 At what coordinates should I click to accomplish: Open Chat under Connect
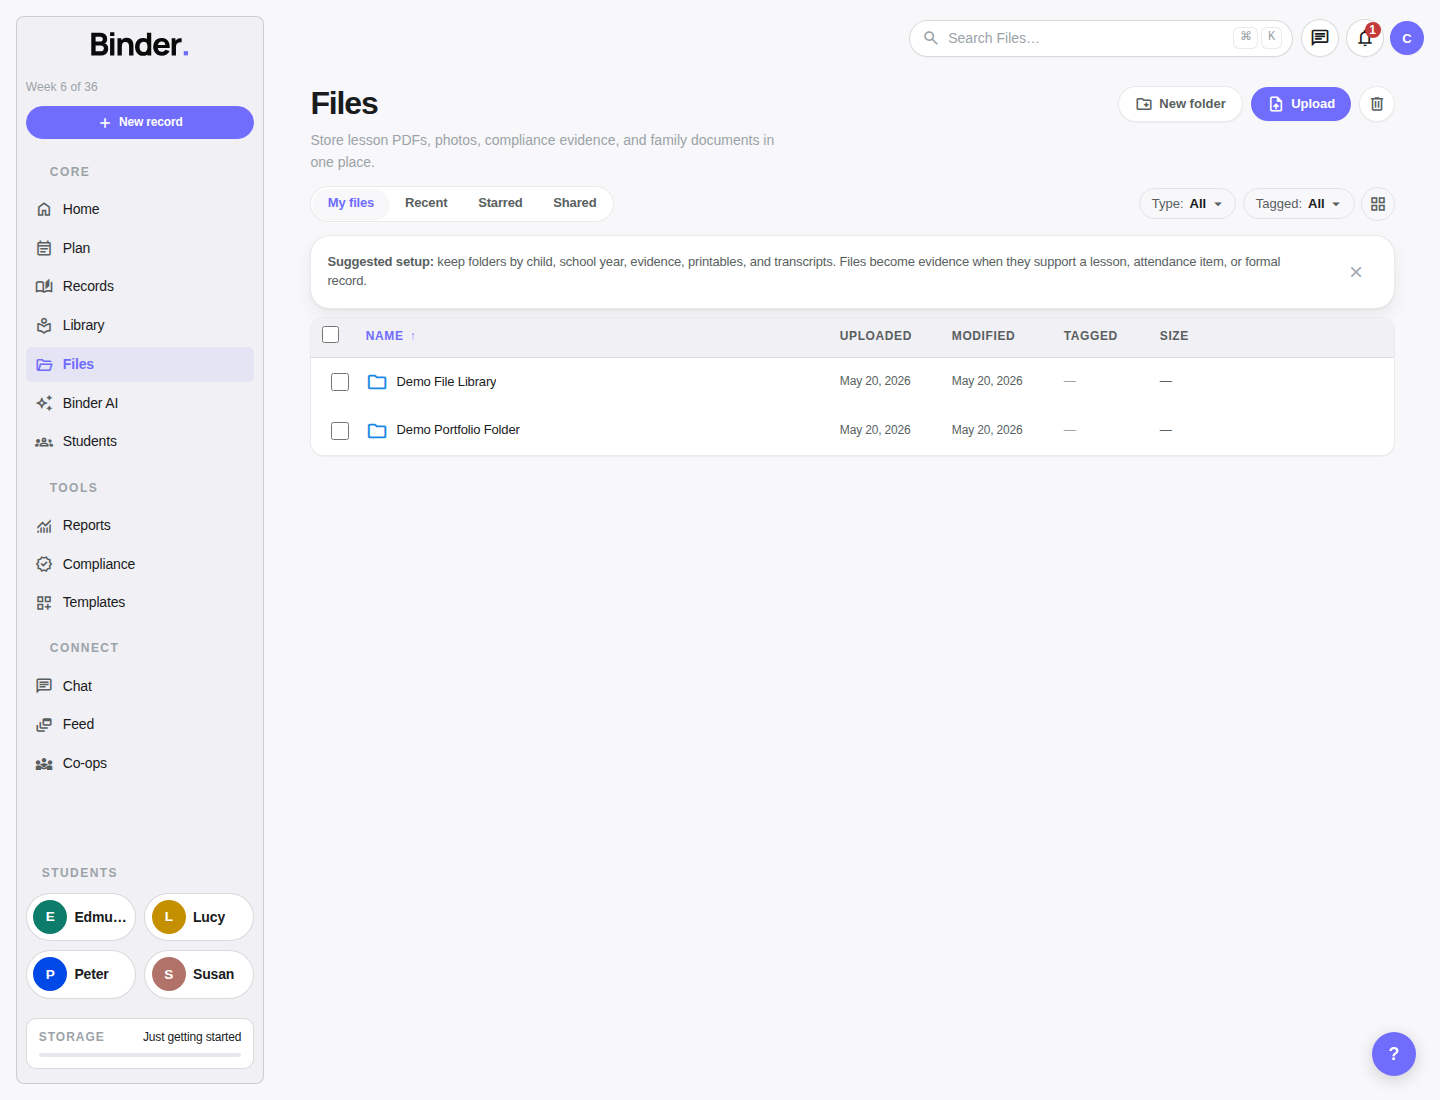[x=139, y=686]
